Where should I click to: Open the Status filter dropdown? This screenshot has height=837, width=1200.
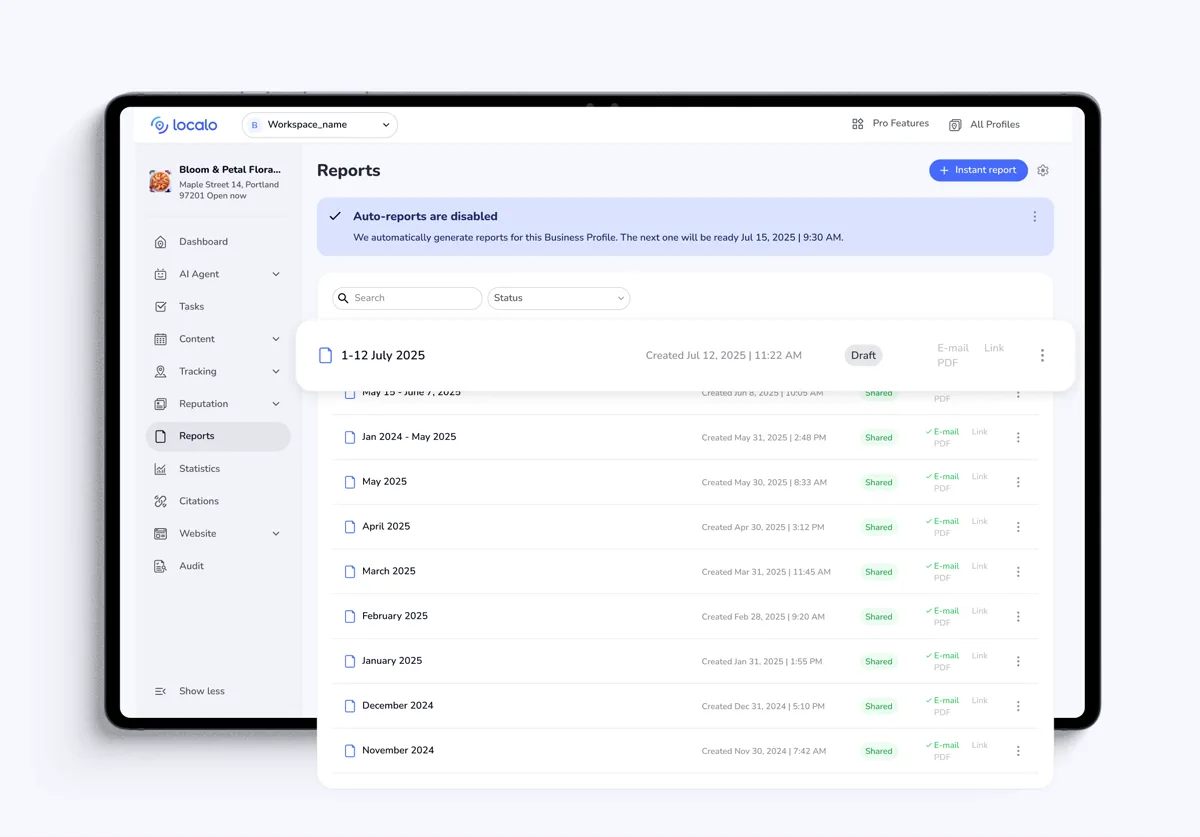coord(559,298)
